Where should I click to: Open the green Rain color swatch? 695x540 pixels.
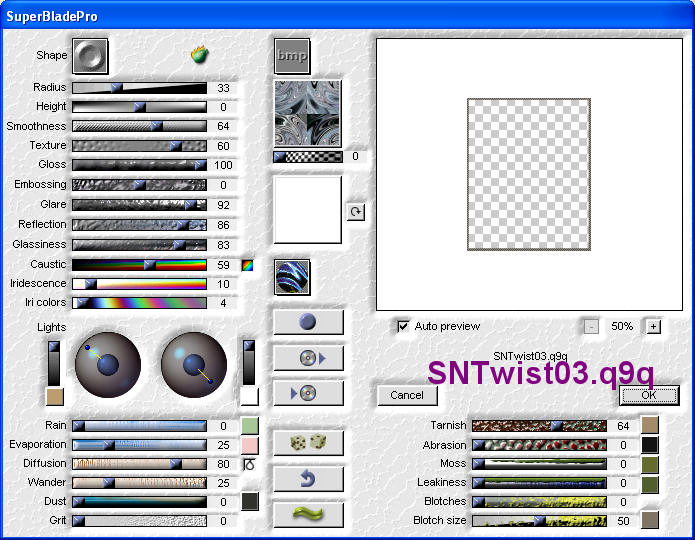[250, 426]
